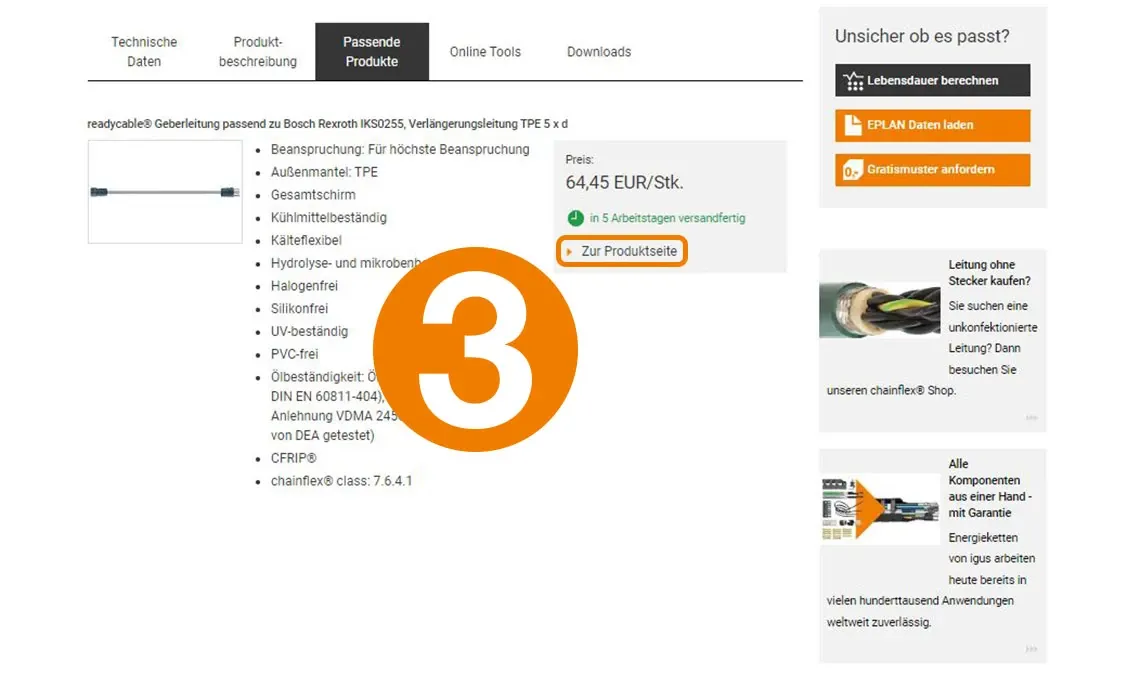Click the Lebensdauer berechnen button
The image size is (1140, 700).
(x=932, y=80)
